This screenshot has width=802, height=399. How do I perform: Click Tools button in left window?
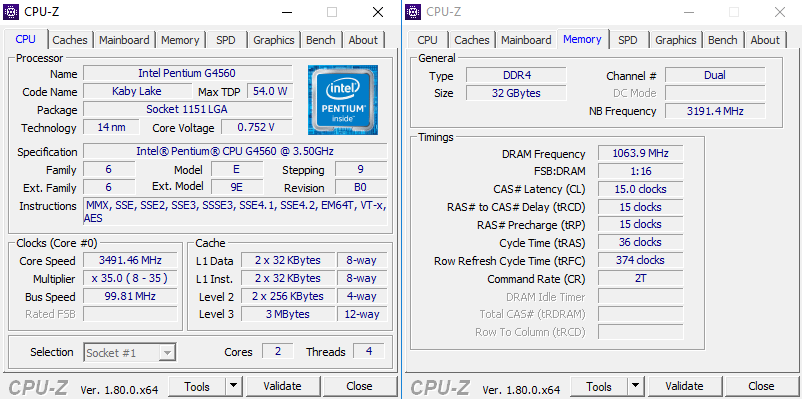tap(197, 386)
